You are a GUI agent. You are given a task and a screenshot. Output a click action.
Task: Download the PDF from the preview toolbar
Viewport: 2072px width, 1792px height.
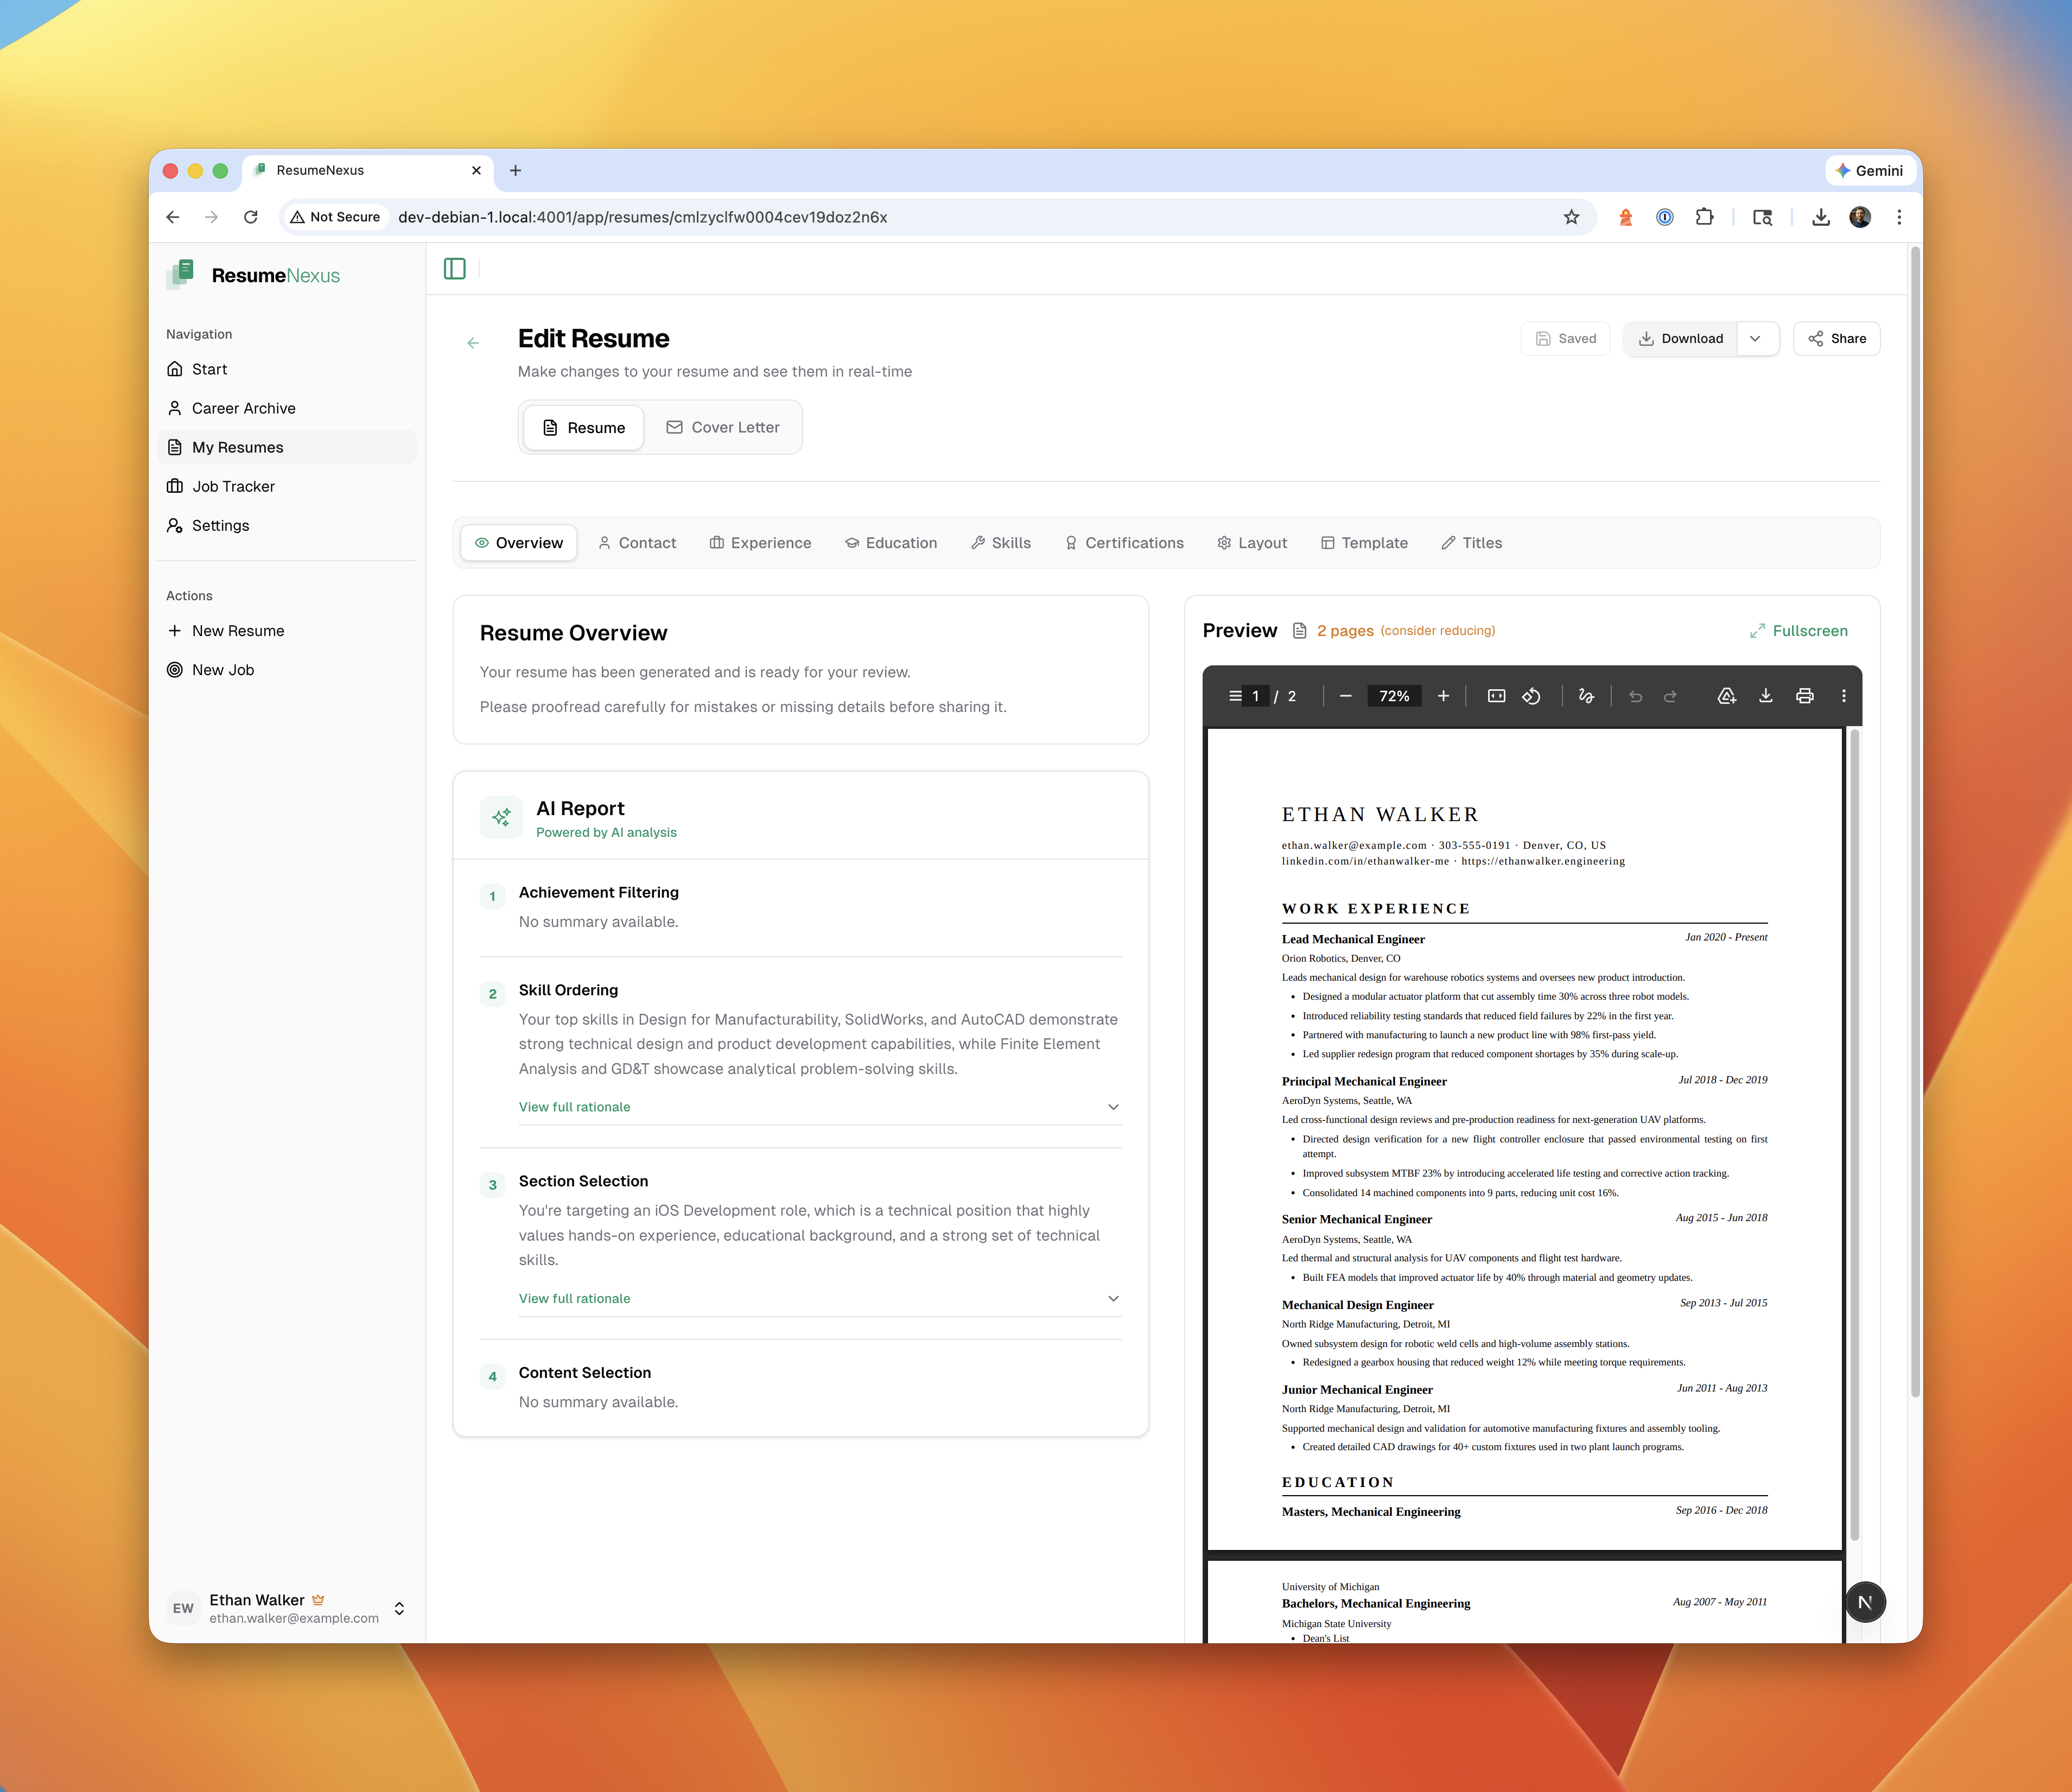[x=1765, y=695]
